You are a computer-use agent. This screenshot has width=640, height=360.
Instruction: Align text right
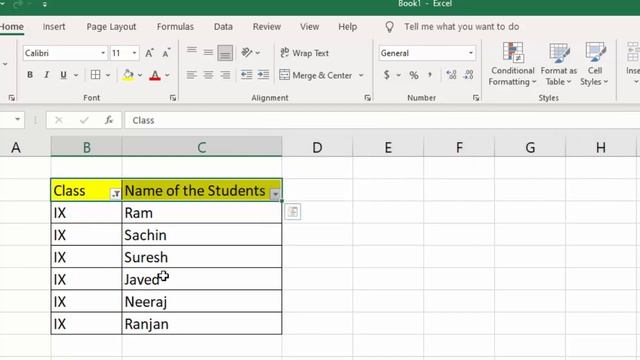(225, 75)
